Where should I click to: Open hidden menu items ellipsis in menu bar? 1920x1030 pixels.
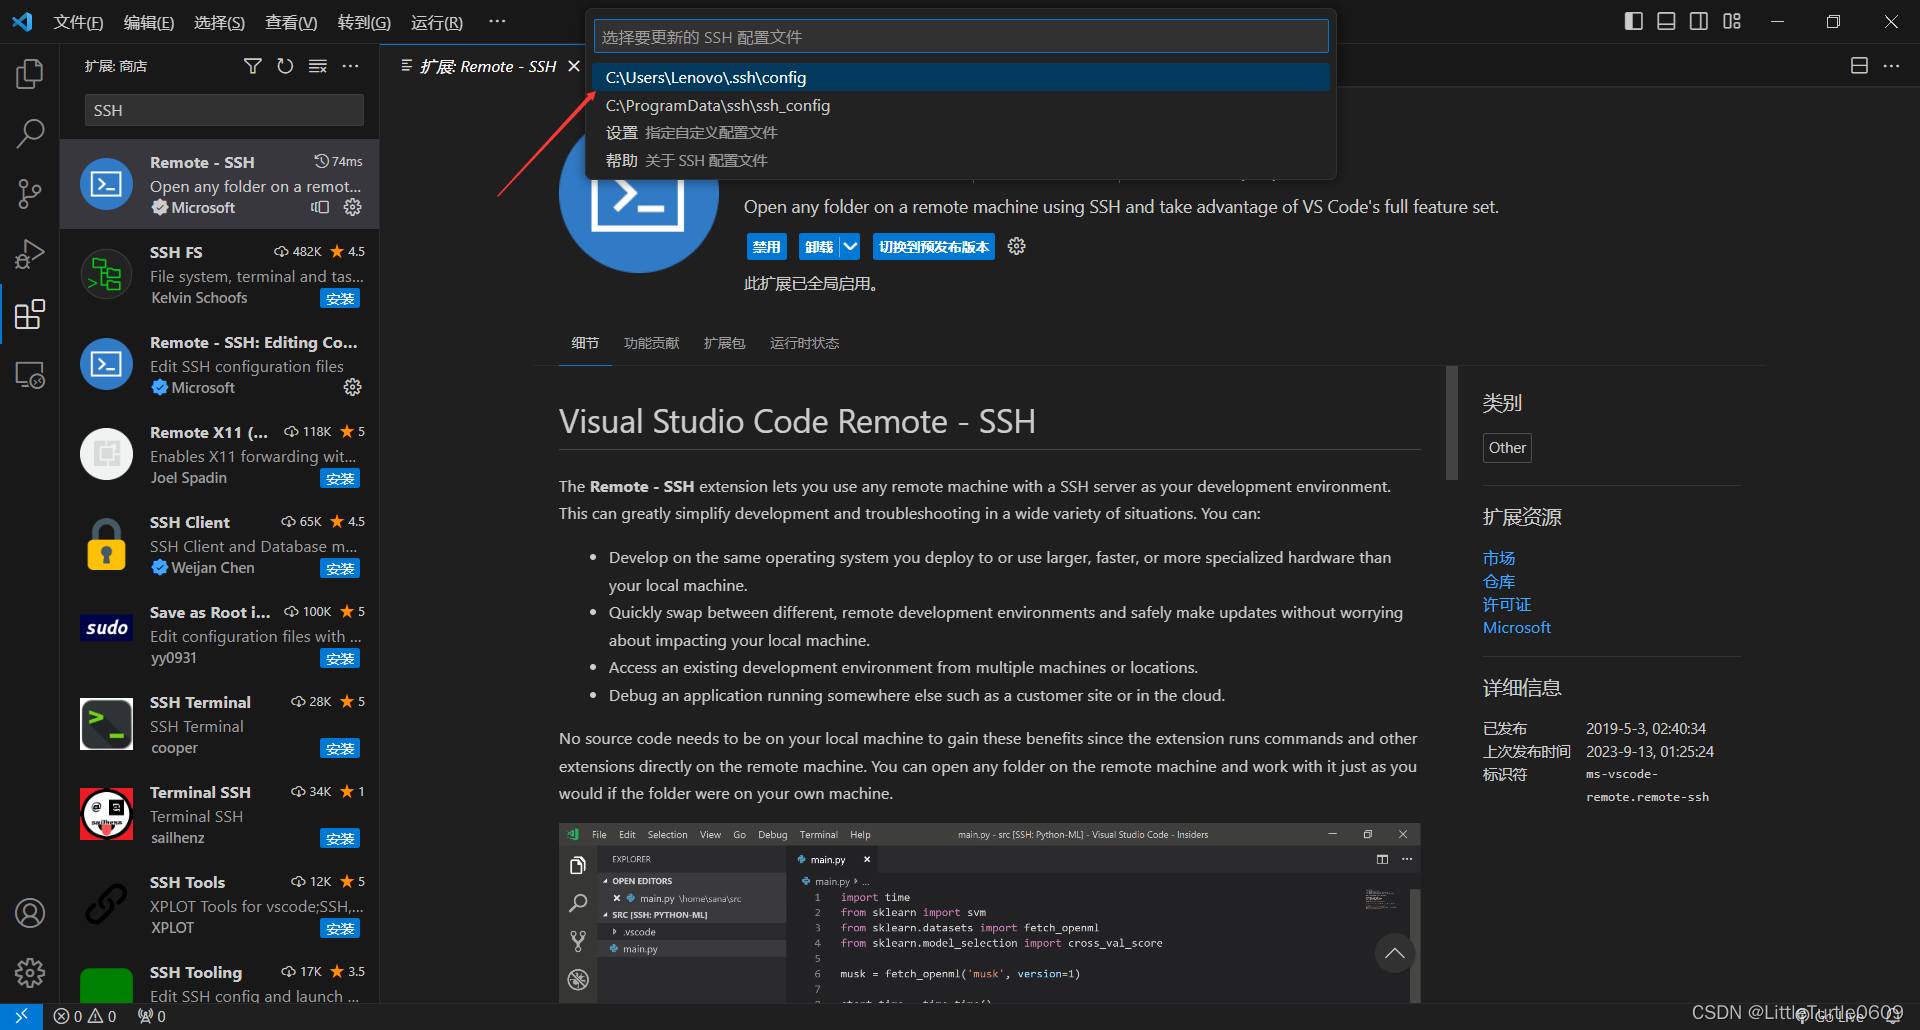pos(497,21)
